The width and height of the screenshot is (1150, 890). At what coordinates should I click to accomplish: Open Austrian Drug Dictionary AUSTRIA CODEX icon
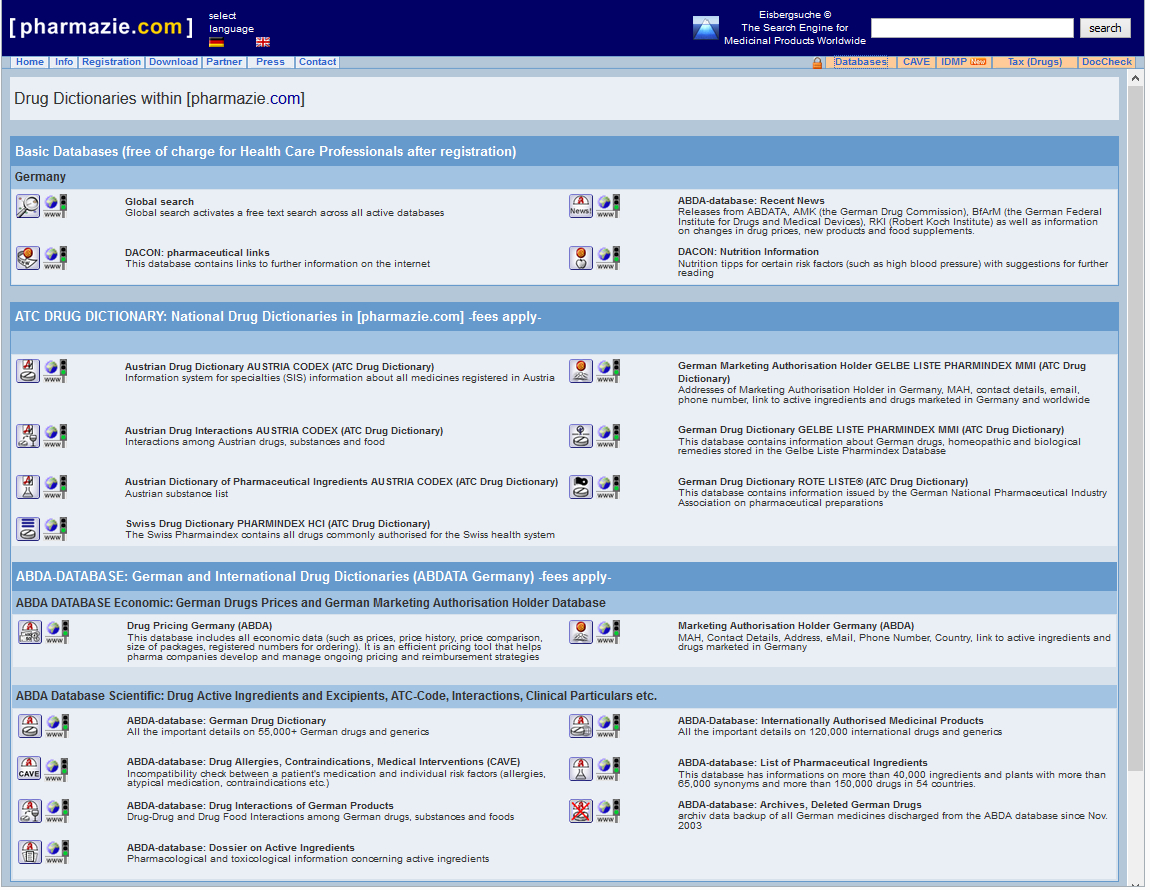click(28, 371)
